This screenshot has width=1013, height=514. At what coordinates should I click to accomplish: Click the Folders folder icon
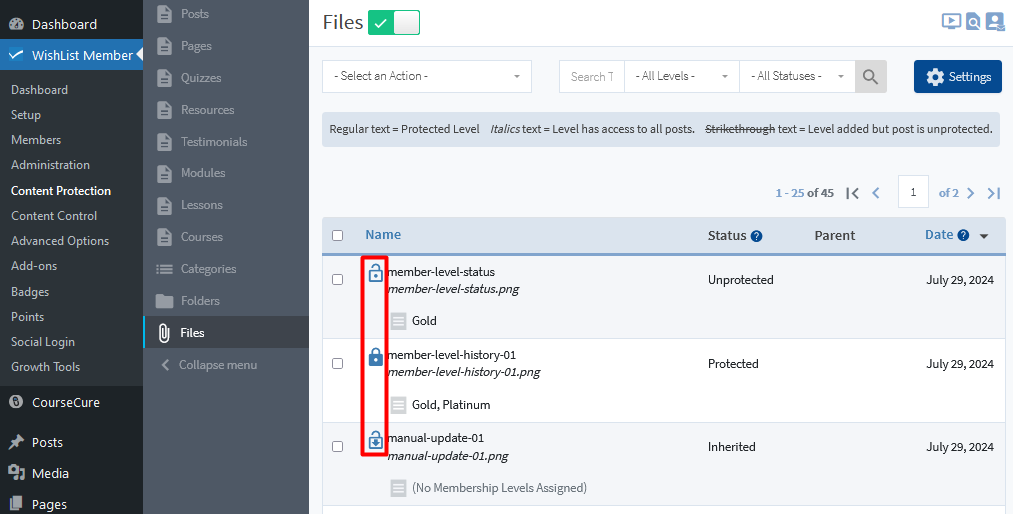click(165, 301)
